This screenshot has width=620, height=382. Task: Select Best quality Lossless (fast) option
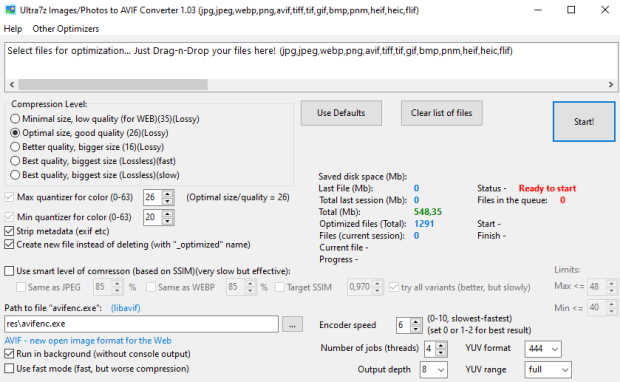pyautogui.click(x=93, y=161)
